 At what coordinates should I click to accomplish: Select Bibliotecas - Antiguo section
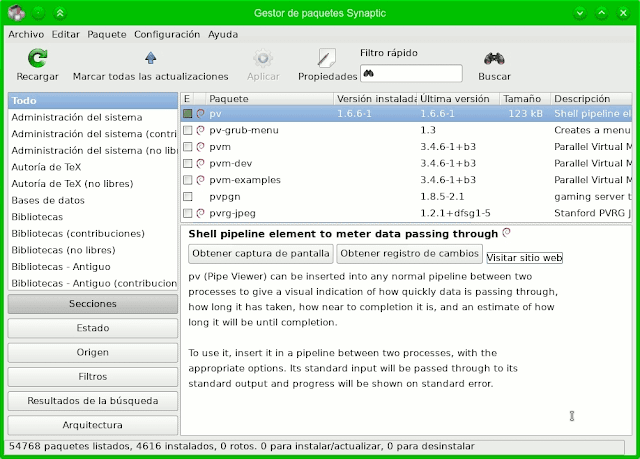pos(93,266)
